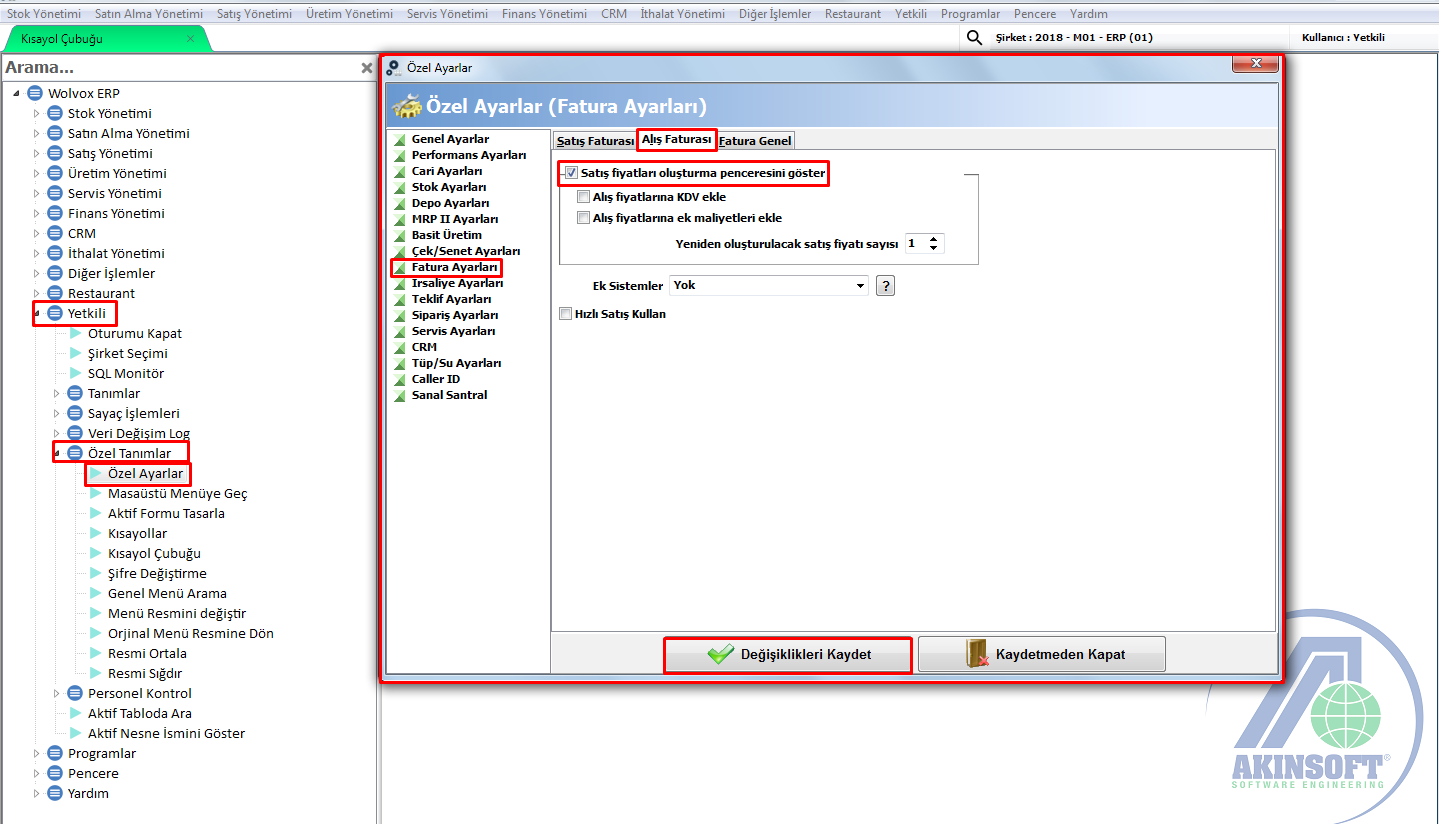This screenshot has width=1439, height=824.
Task: Click the green flag icon beside Stok Ayarları
Action: pos(400,187)
